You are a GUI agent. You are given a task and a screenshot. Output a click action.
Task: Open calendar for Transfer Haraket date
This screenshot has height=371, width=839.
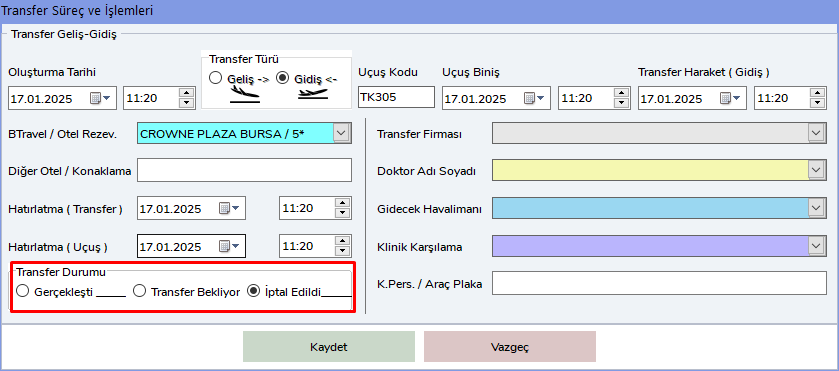(729, 98)
